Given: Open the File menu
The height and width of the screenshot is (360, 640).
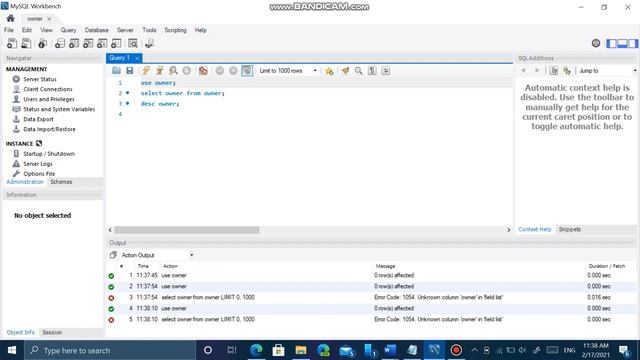Looking at the screenshot, I should (x=9, y=30).
